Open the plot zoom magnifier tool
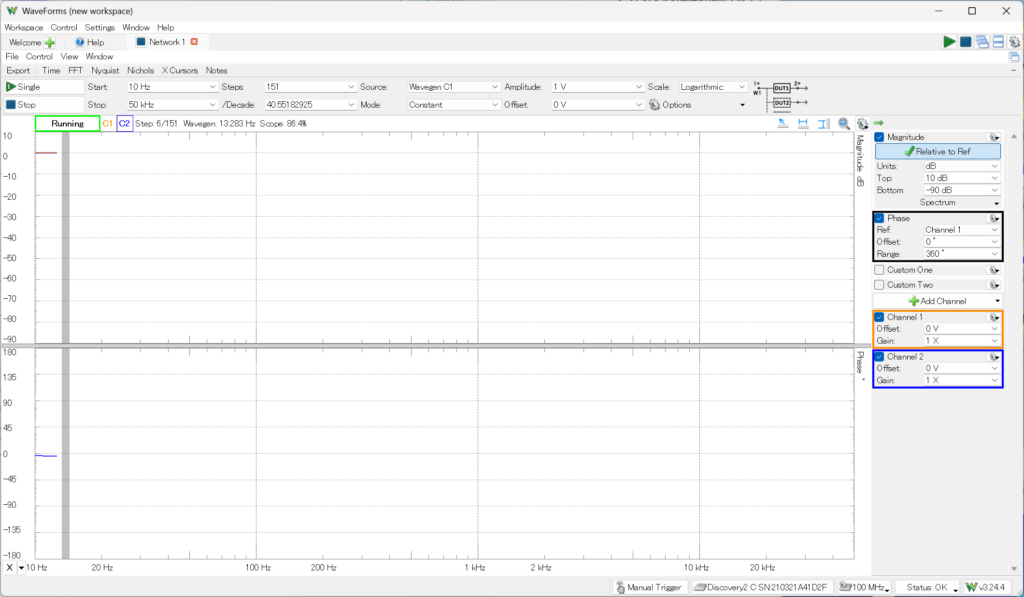This screenshot has width=1024, height=597. point(844,124)
